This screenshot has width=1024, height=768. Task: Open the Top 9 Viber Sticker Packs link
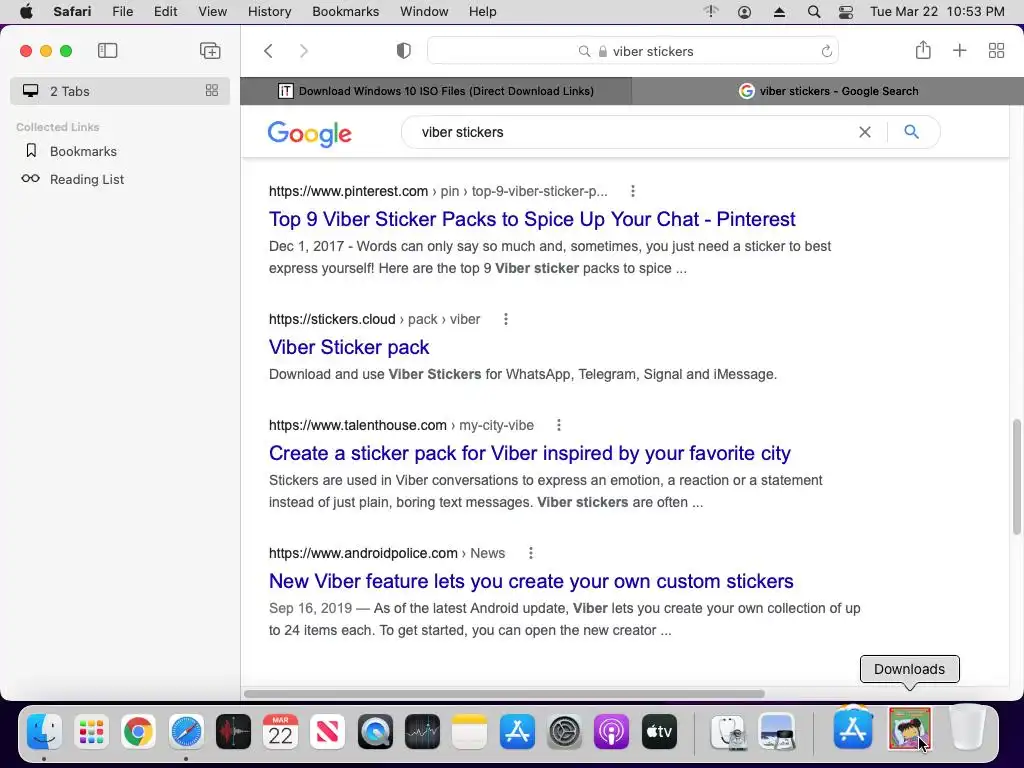point(532,219)
